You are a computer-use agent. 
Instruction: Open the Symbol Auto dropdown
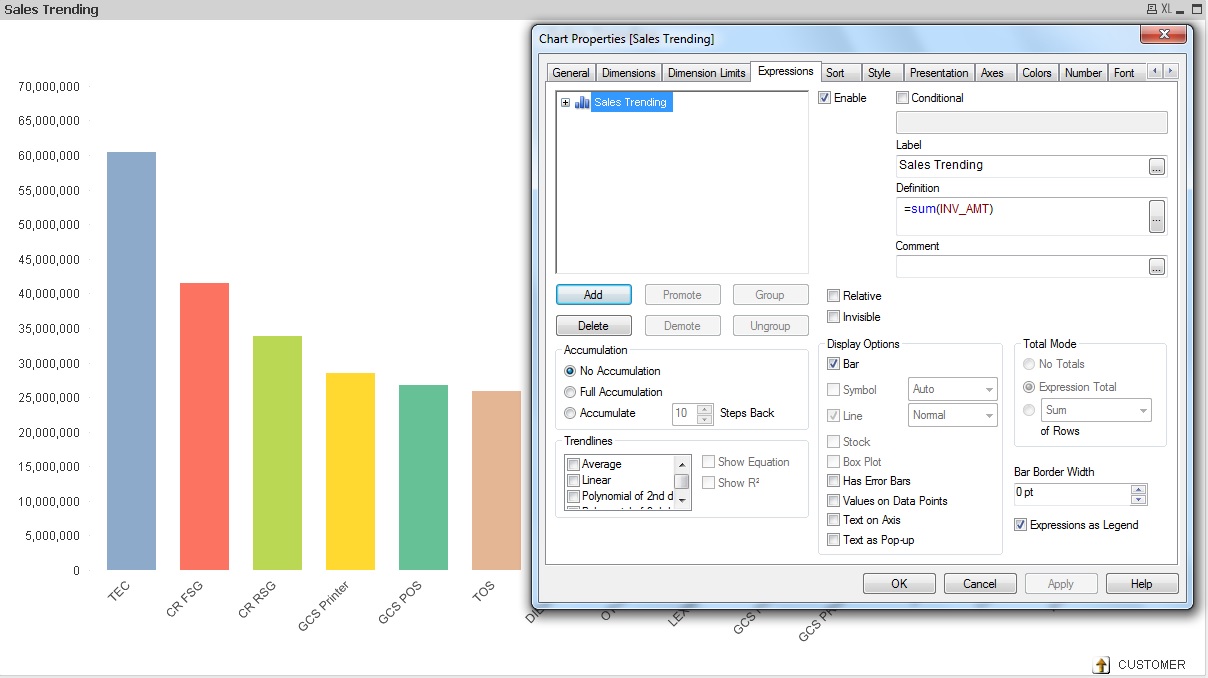952,390
